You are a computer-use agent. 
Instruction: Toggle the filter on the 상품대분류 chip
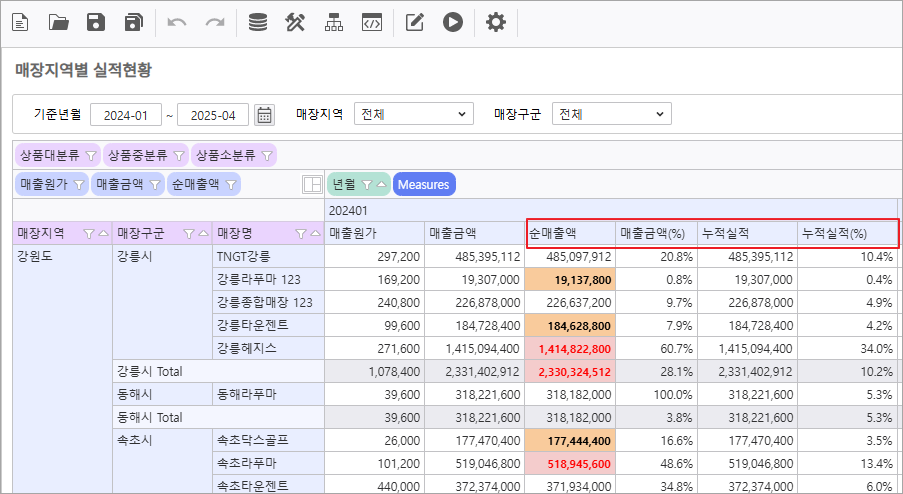coord(90,156)
